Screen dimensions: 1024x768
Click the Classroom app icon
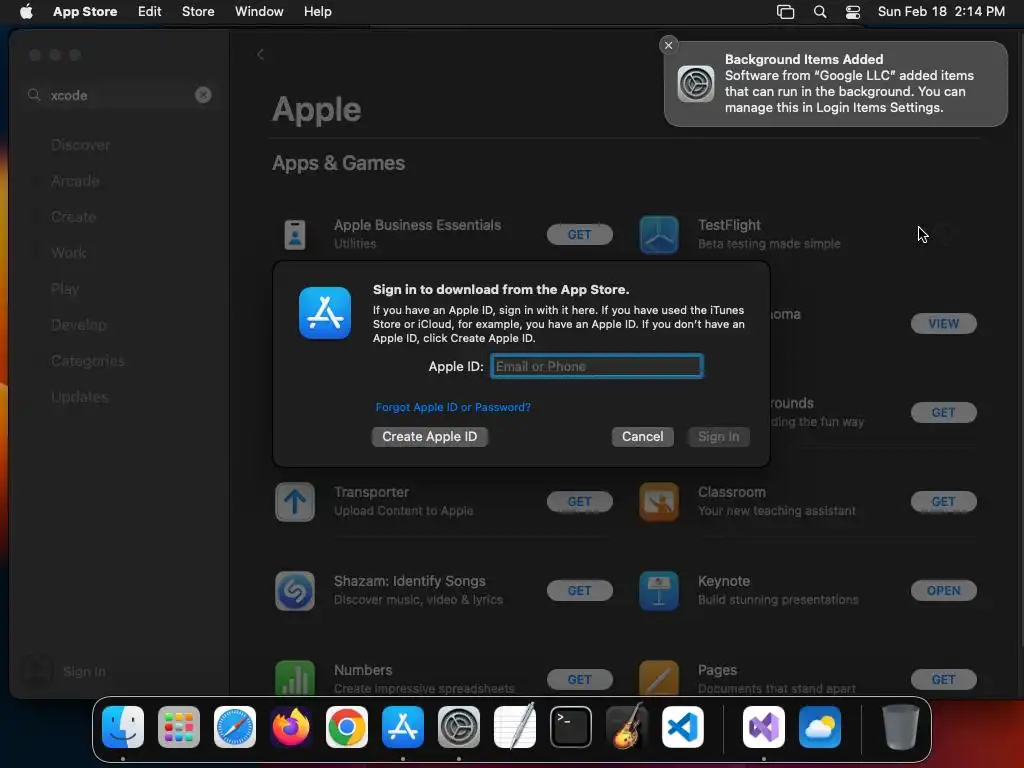coord(658,502)
